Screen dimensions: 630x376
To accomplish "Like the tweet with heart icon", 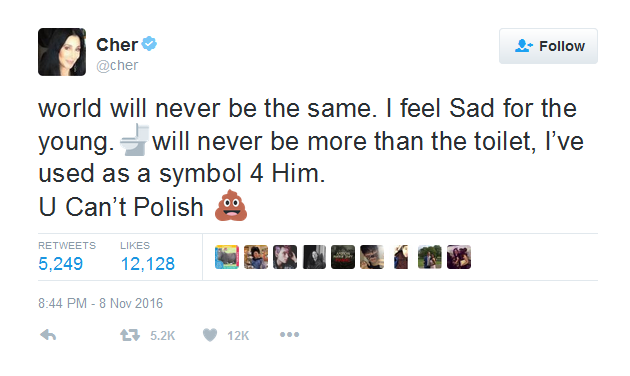I will click(x=210, y=335).
